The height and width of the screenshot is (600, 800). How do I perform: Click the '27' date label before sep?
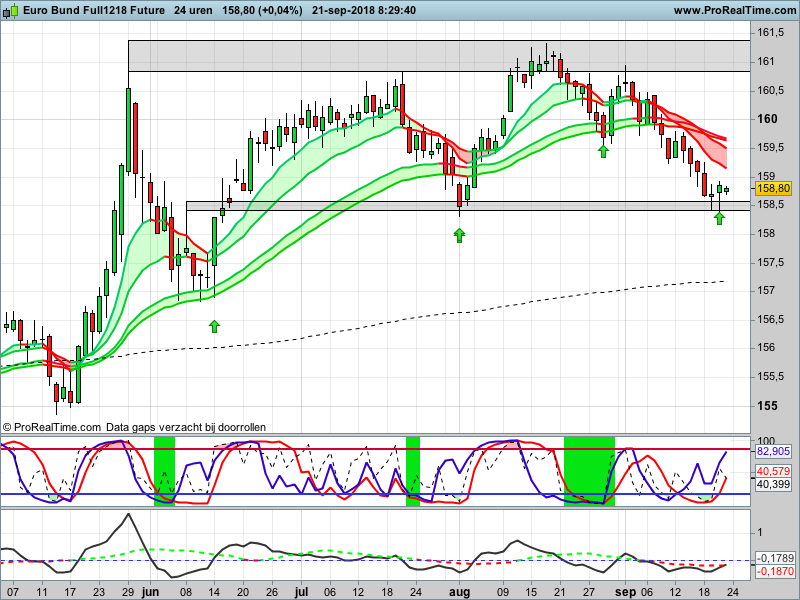[x=589, y=592]
